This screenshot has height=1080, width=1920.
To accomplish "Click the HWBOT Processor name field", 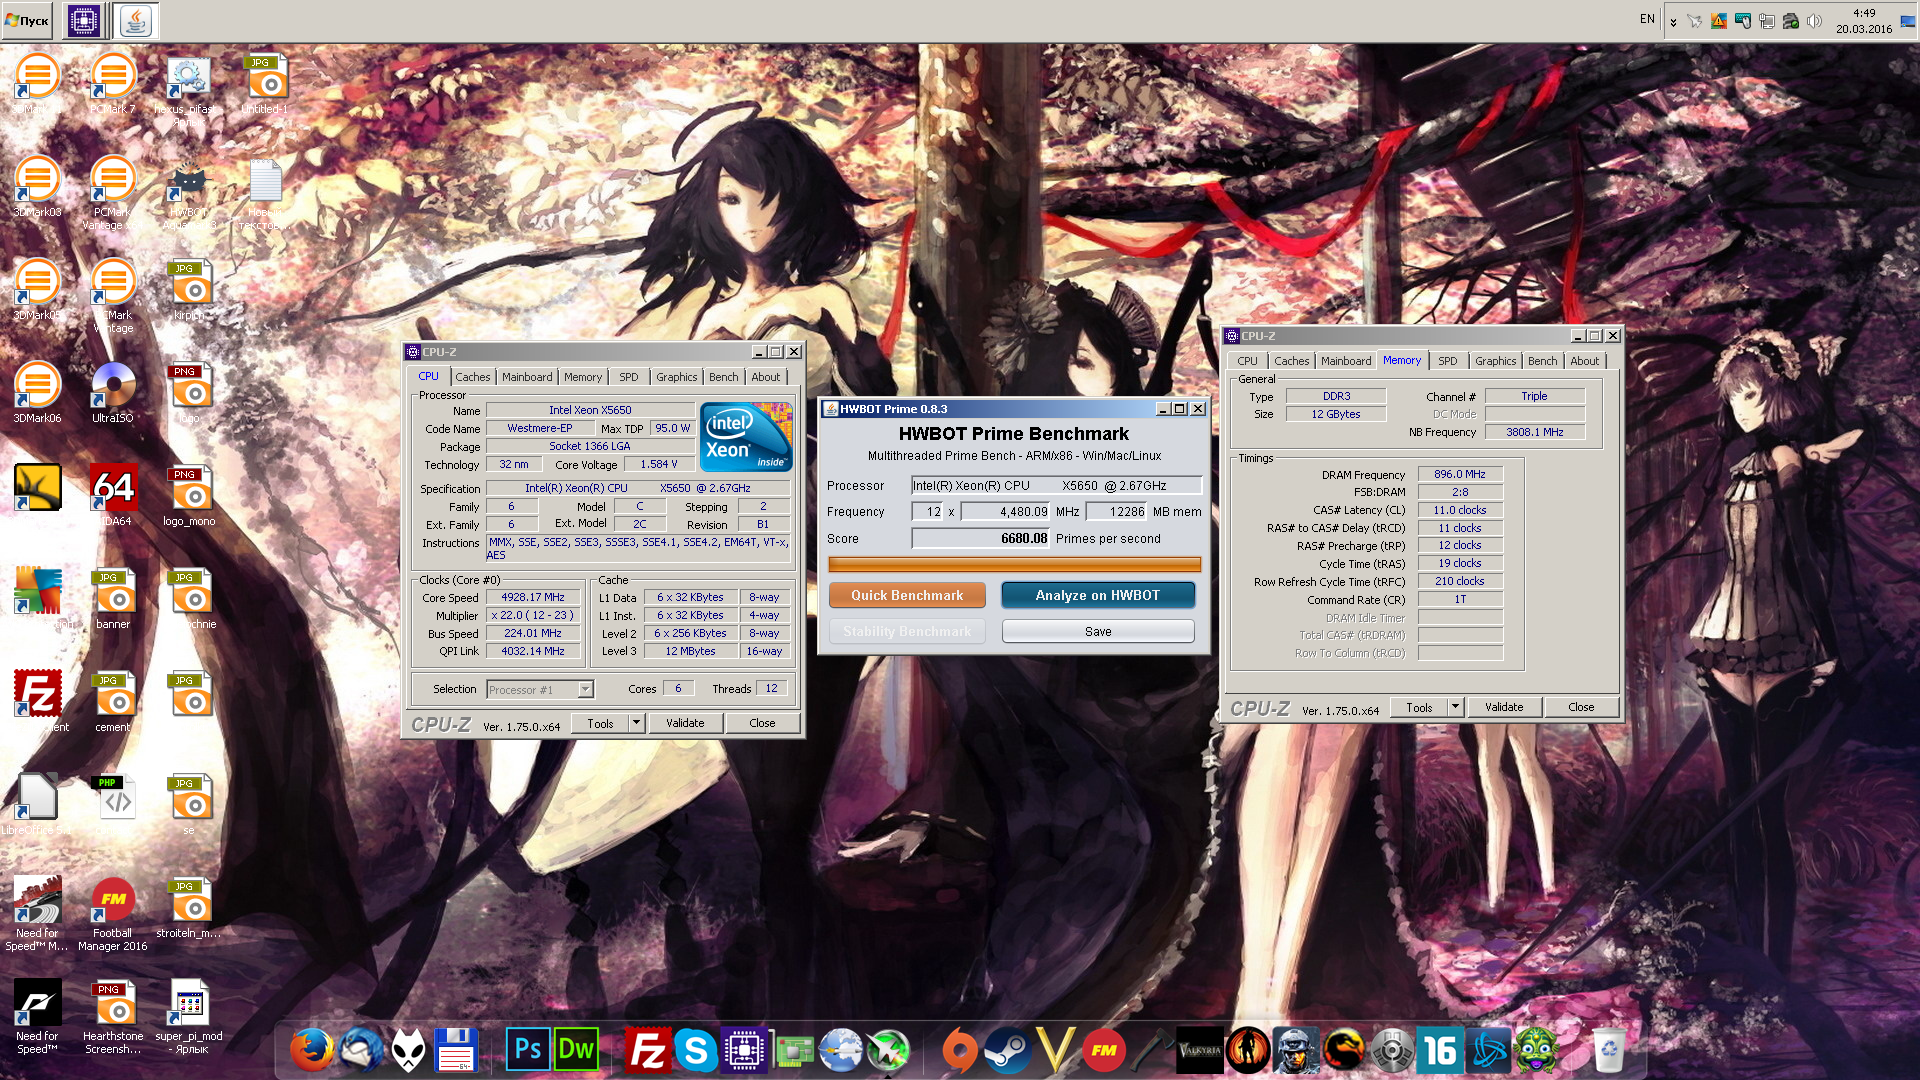I will pos(1055,486).
